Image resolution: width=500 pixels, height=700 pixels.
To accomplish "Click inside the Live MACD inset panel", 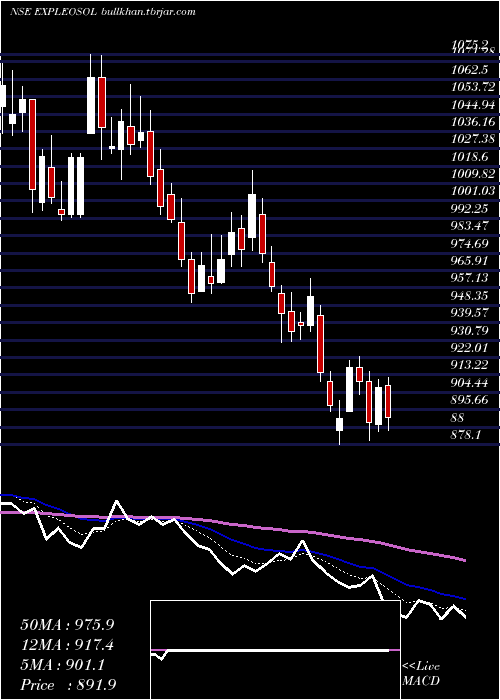I will pos(275,650).
